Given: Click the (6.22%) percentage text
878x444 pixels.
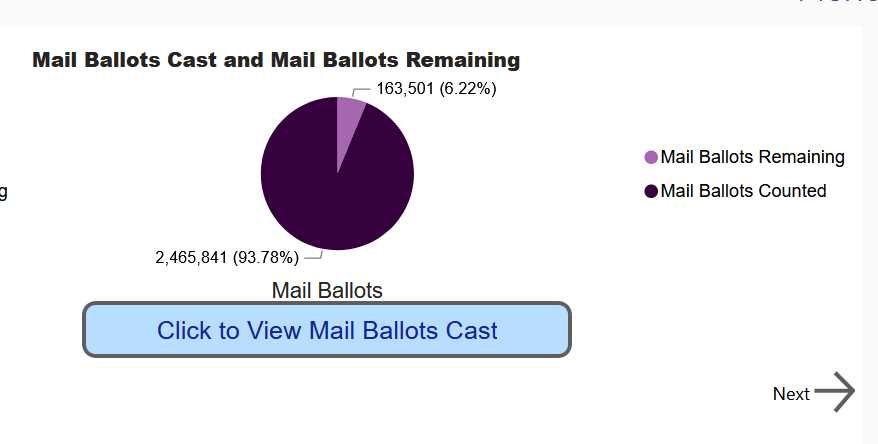Looking at the screenshot, I should point(468,88).
